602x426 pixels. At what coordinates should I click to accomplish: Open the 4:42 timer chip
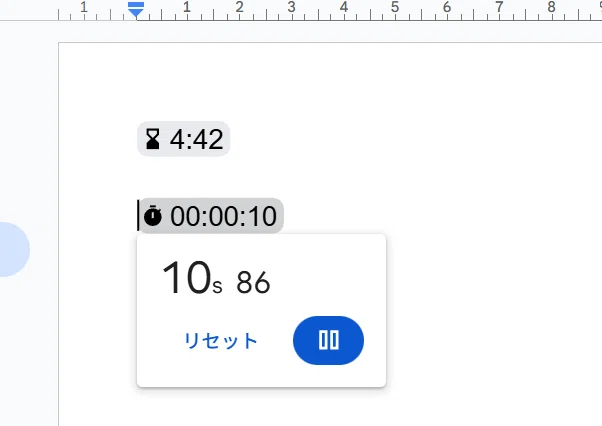[184, 139]
